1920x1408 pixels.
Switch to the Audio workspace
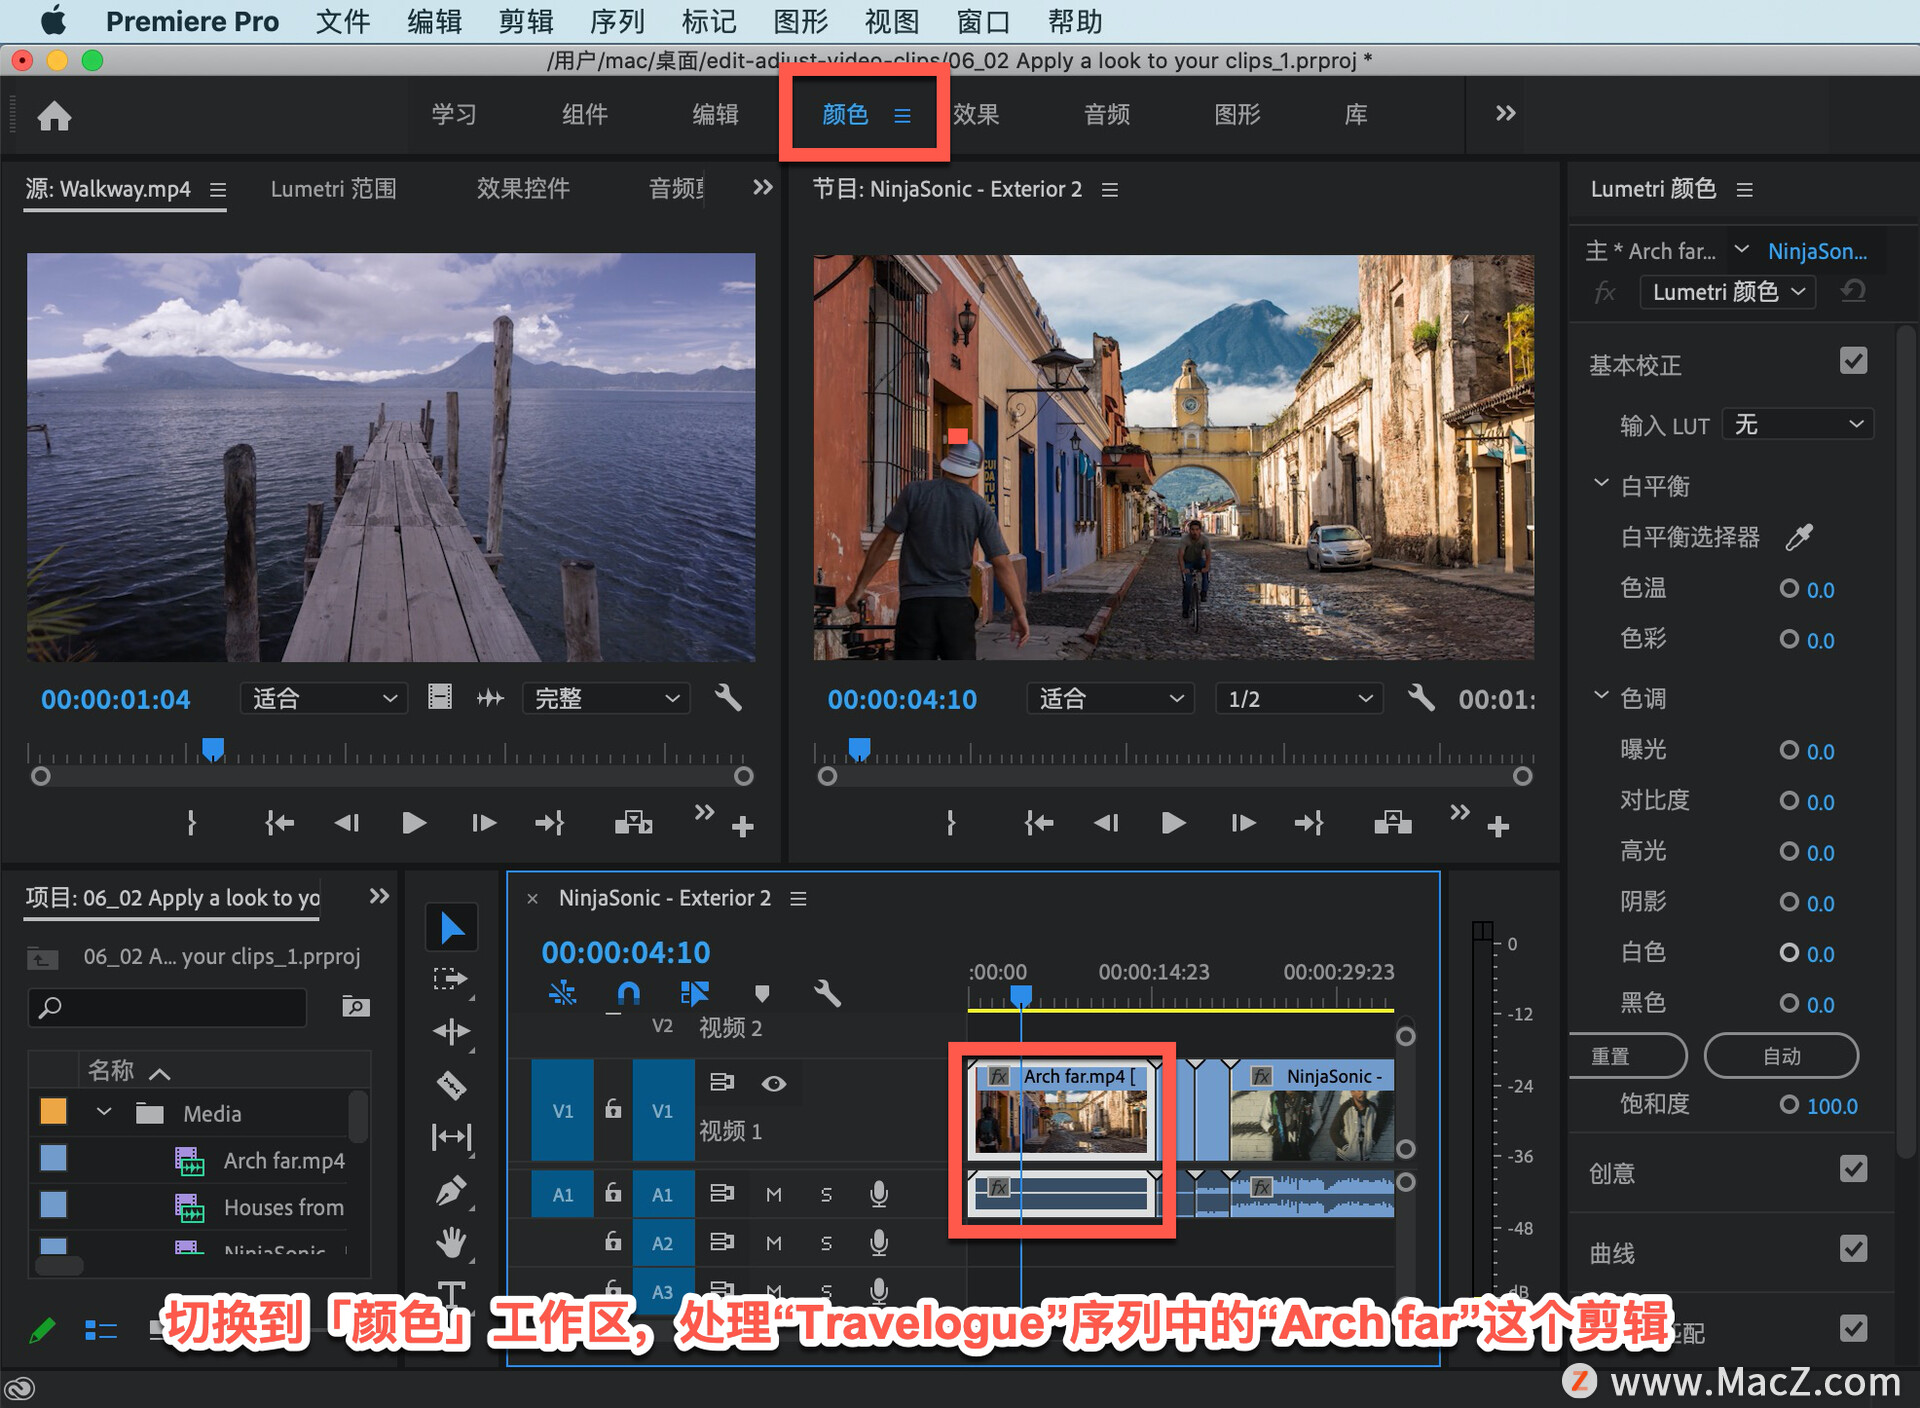click(1107, 114)
